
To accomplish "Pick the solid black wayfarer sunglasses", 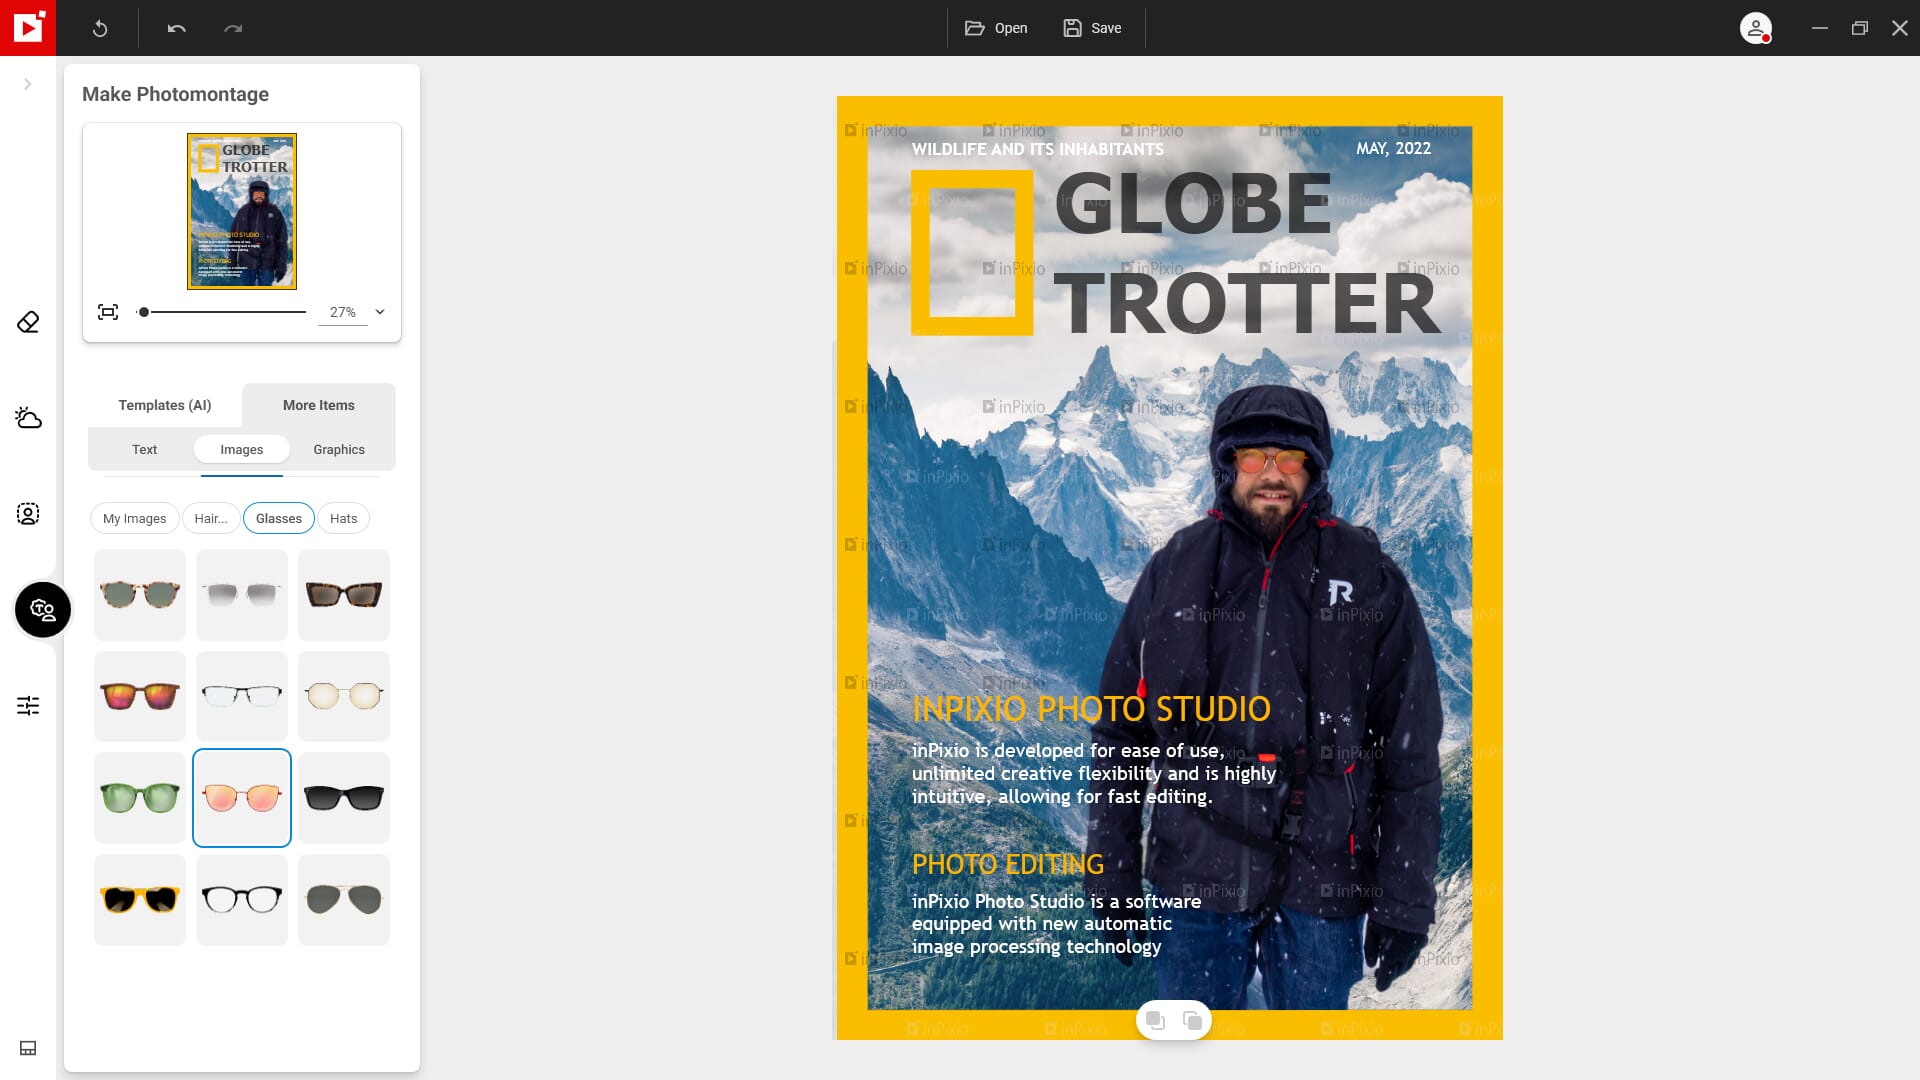I will (x=344, y=798).
